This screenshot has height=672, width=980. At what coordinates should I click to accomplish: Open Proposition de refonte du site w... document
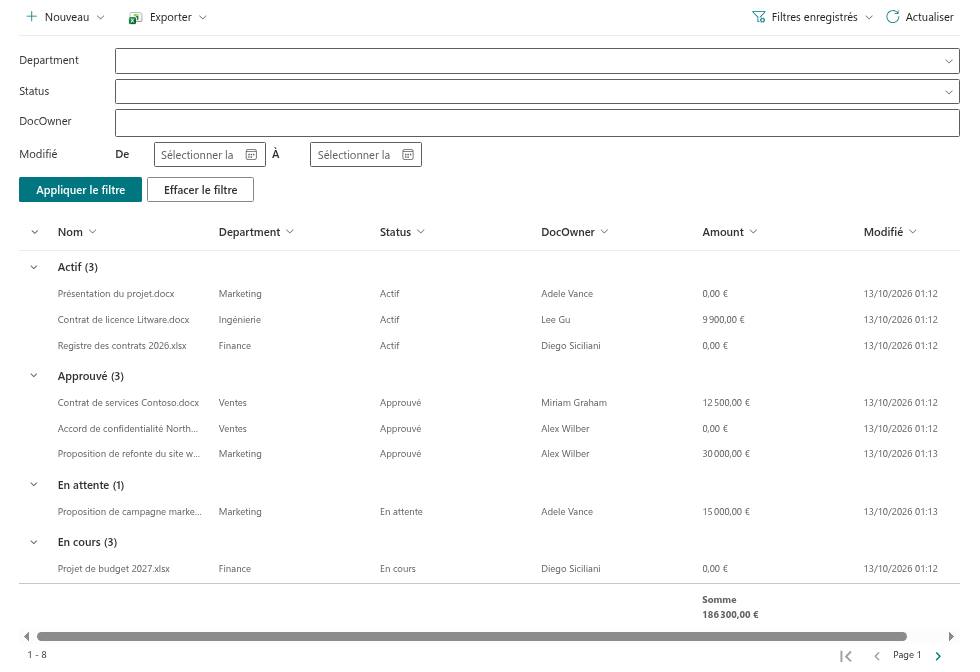click(x=129, y=454)
